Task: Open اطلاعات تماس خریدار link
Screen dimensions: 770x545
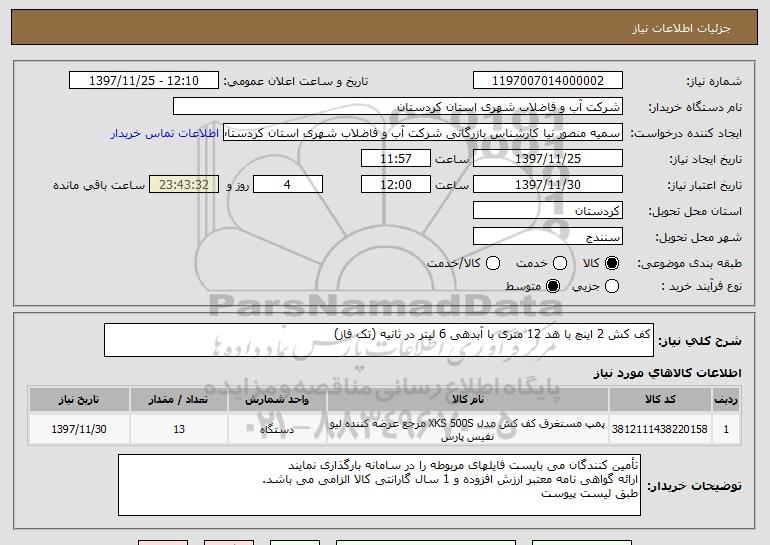Action: [165, 134]
